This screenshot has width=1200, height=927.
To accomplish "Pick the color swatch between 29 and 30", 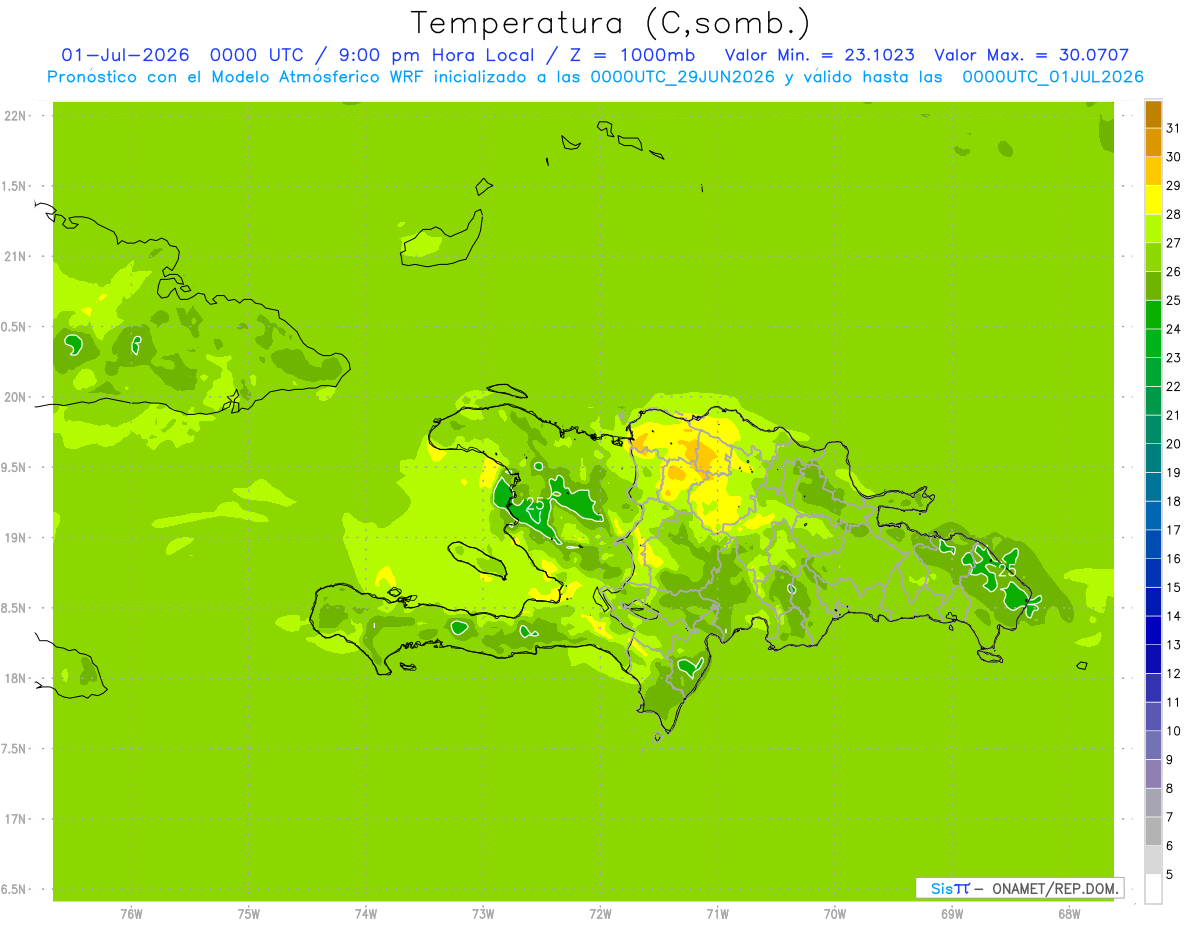I will (1153, 171).
